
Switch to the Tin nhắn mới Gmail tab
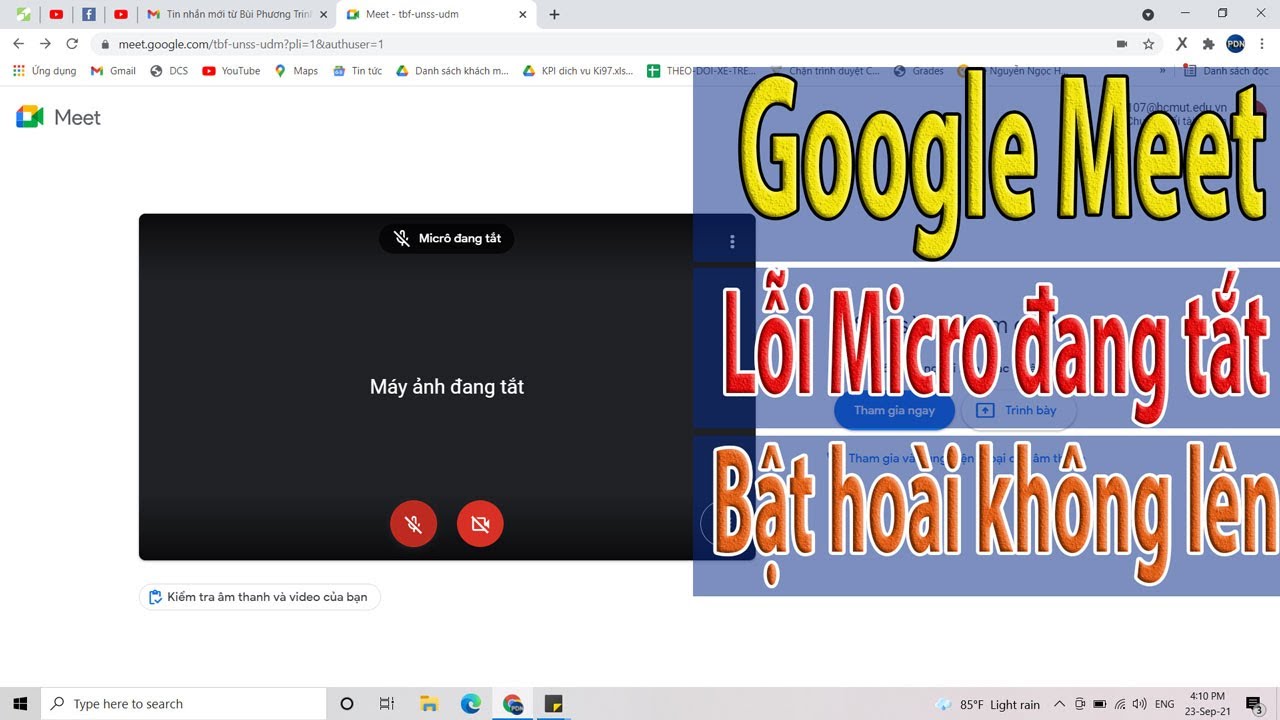229,14
